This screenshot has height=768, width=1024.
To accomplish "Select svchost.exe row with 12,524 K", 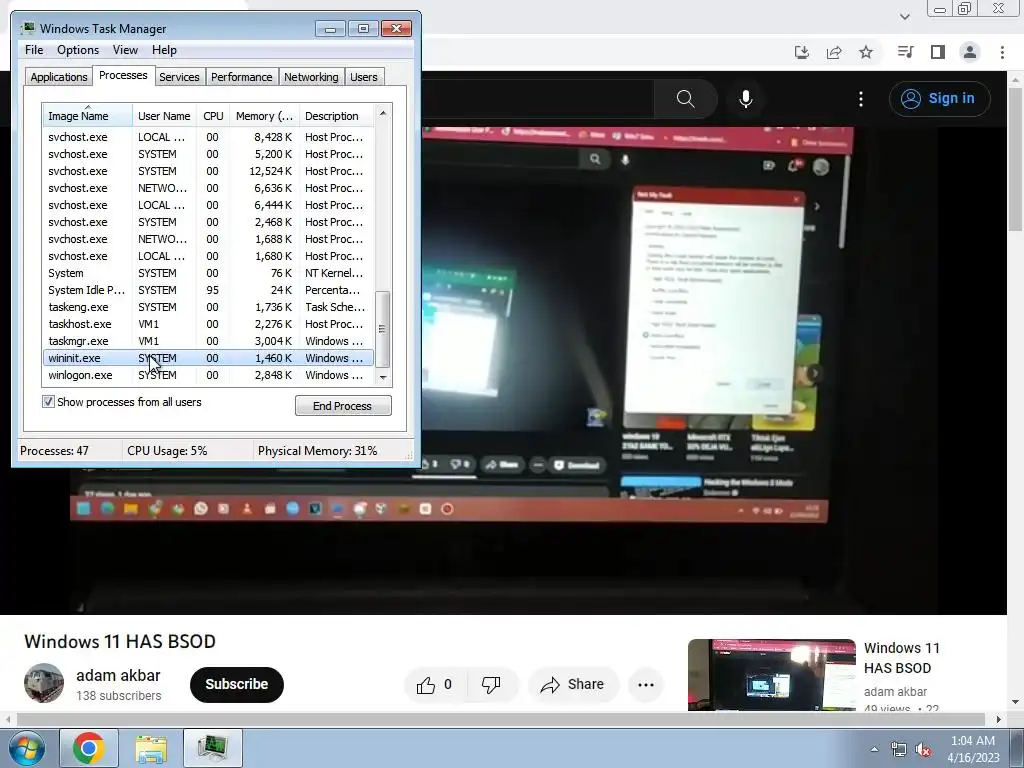I will pyautogui.click(x=208, y=171).
